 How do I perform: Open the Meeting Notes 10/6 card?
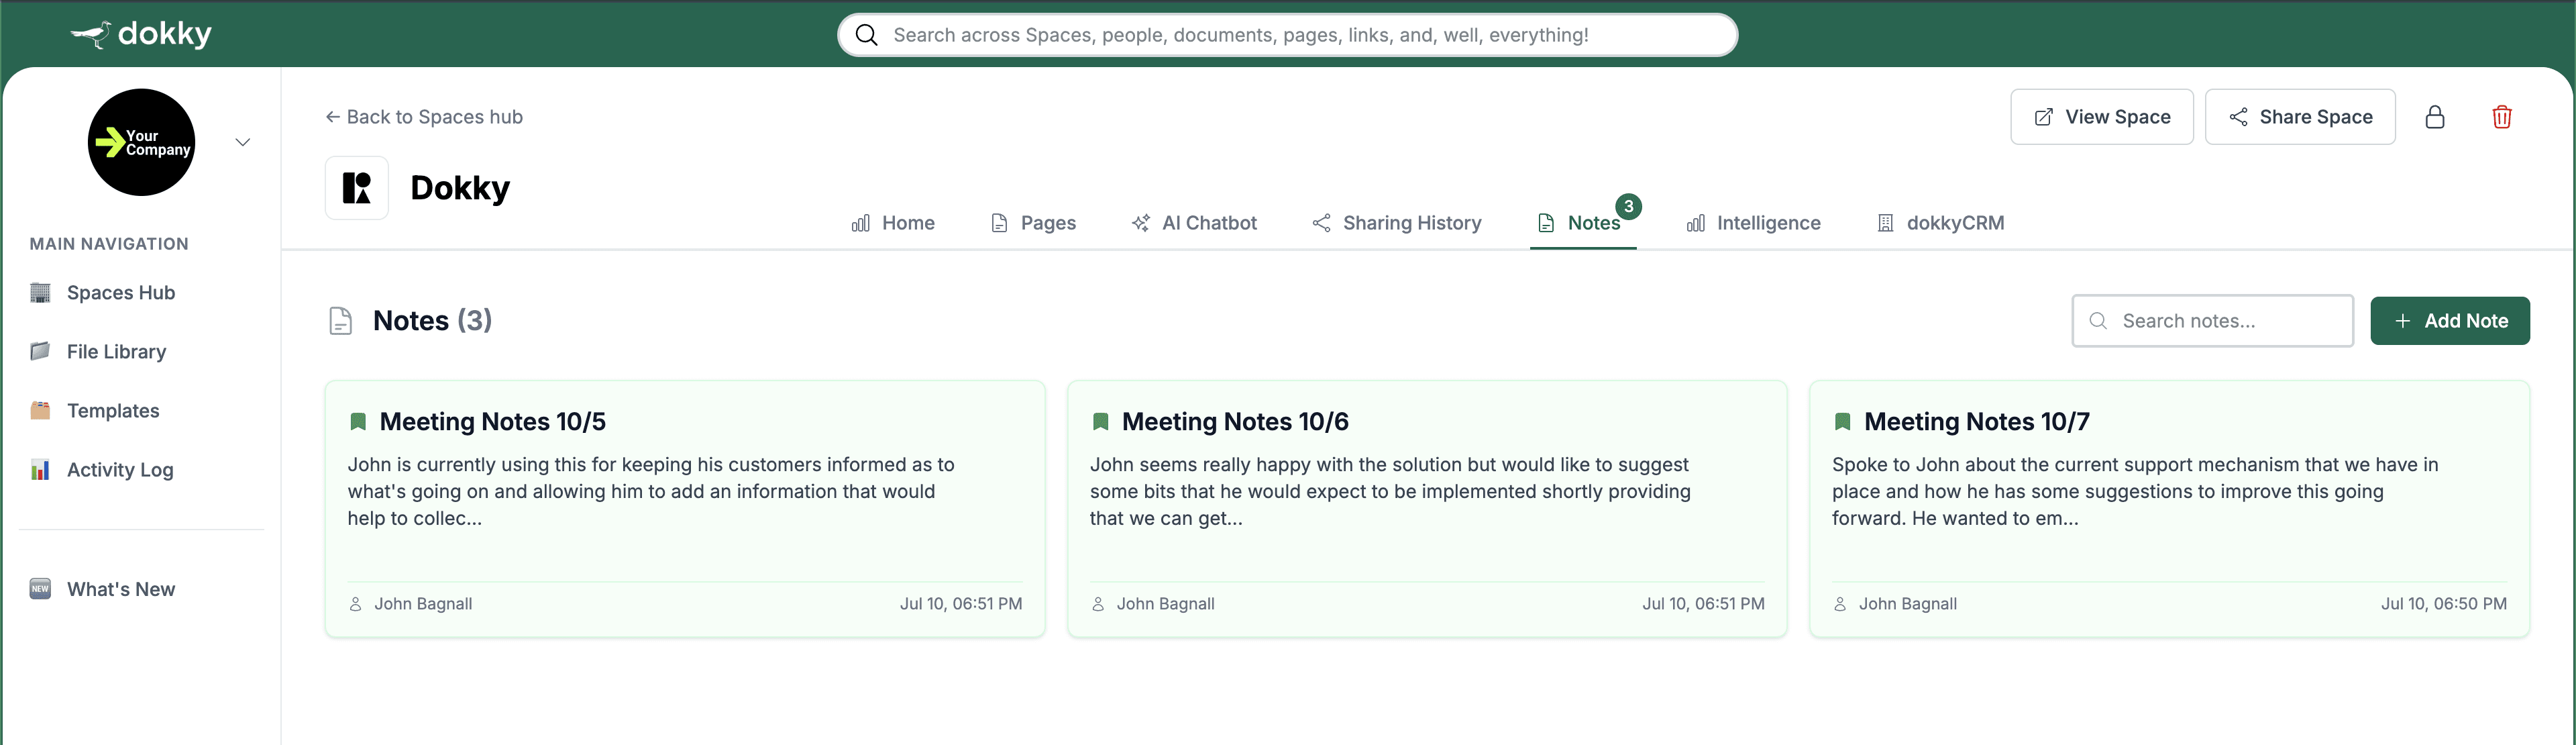tap(1426, 508)
